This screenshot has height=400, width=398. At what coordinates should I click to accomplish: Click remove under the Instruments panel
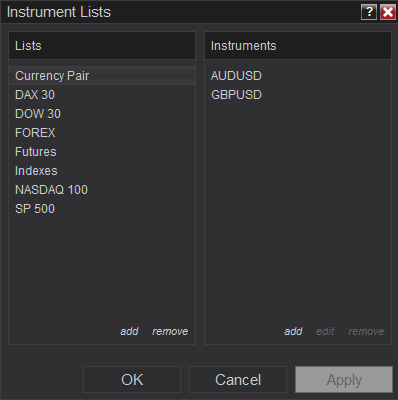(x=366, y=331)
